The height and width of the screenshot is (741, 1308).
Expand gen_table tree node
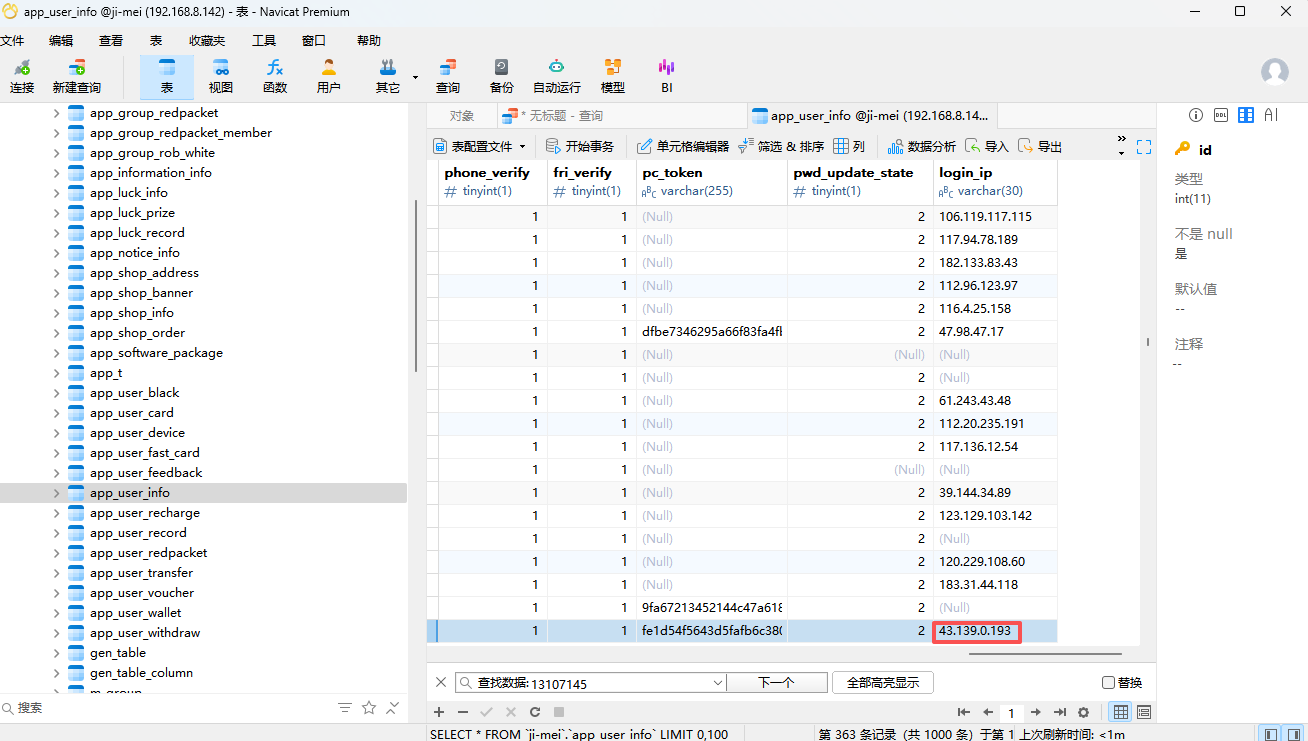(x=56, y=653)
